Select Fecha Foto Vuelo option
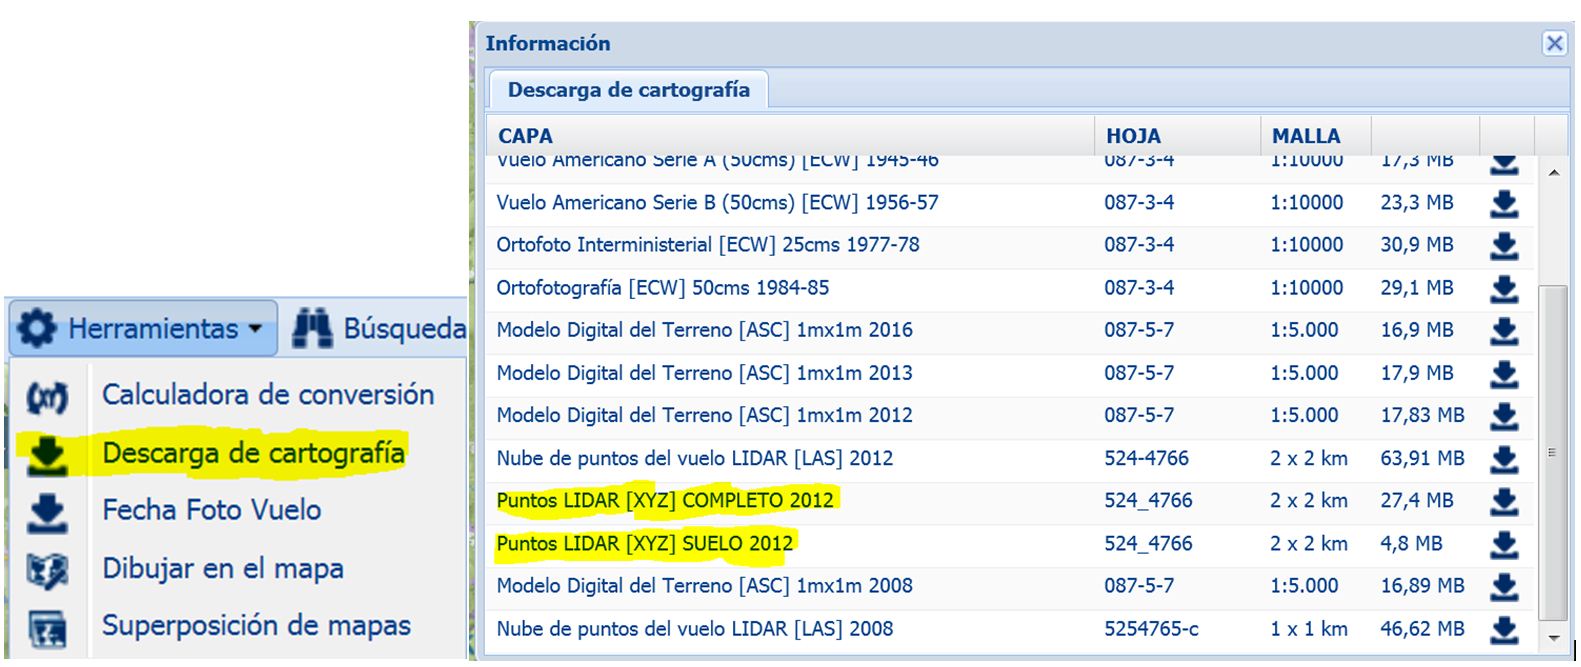This screenshot has width=1581, height=667. click(211, 510)
